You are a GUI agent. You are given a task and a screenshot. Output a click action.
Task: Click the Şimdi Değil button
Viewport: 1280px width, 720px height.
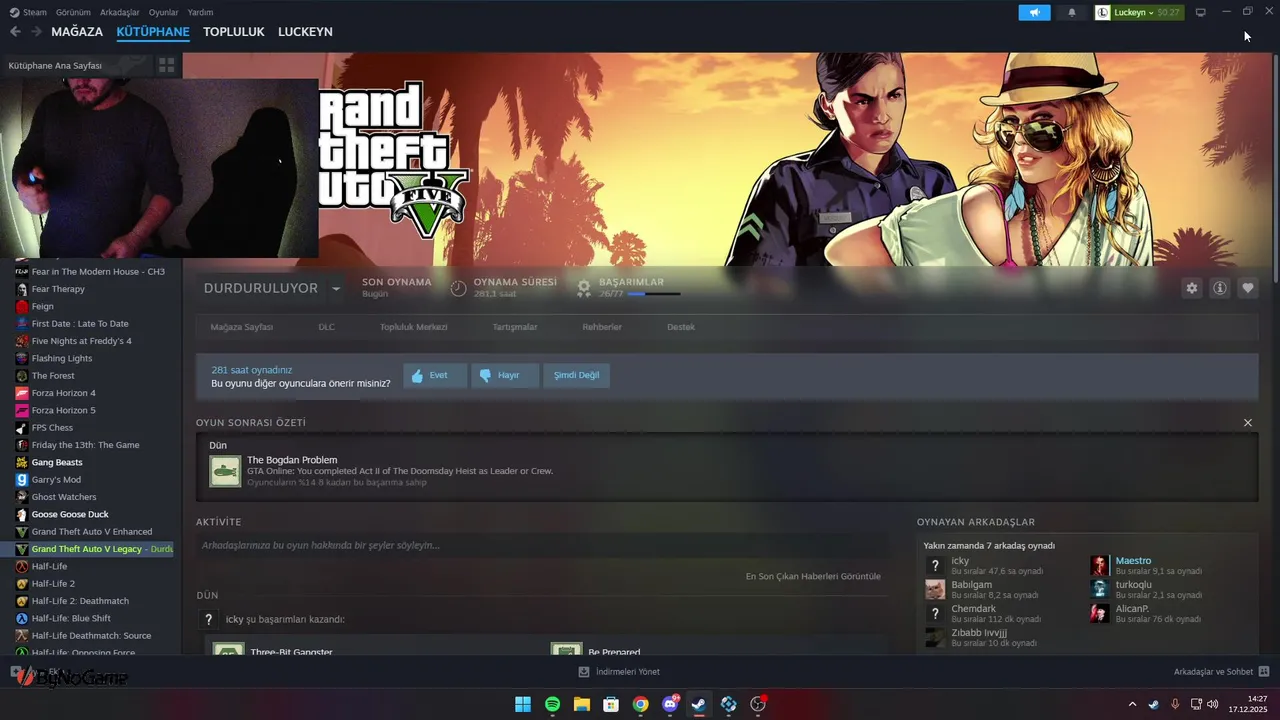(576, 375)
